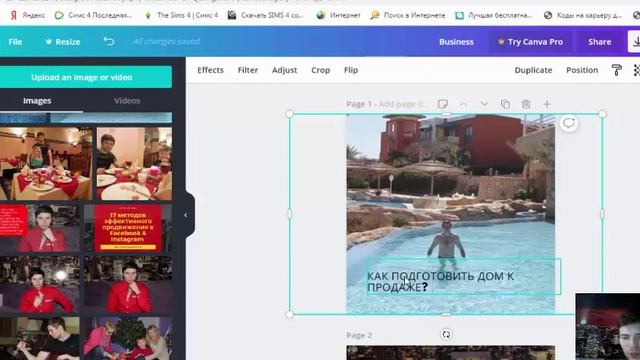The width and height of the screenshot is (640, 360).
Task: Click the top-left resize handle of selection
Action: [x=290, y=114]
